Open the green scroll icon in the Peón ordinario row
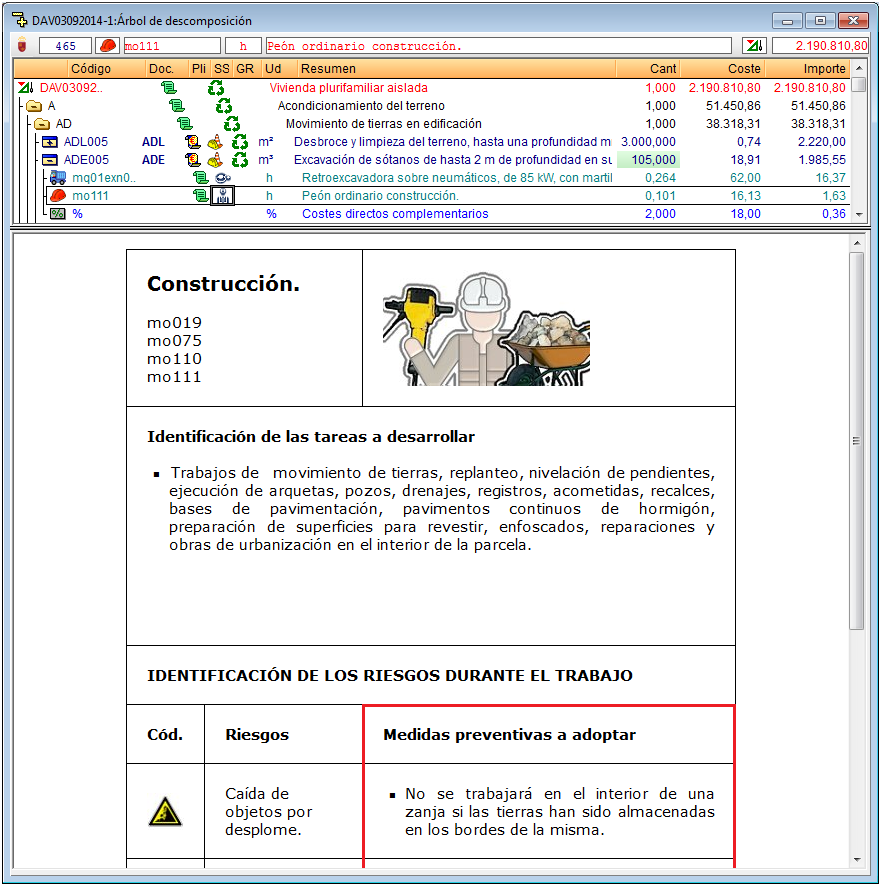Image resolution: width=881 pixels, height=886 pixels. pyautogui.click(x=201, y=196)
